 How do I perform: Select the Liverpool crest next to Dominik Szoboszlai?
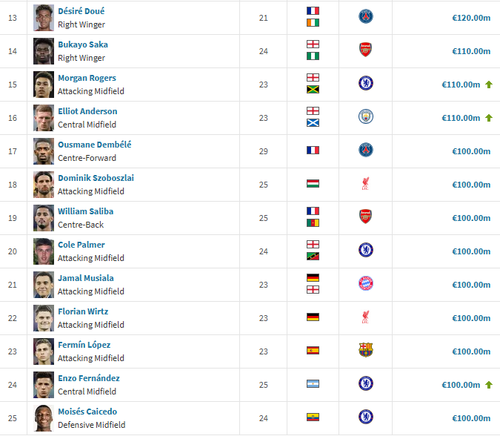(366, 183)
